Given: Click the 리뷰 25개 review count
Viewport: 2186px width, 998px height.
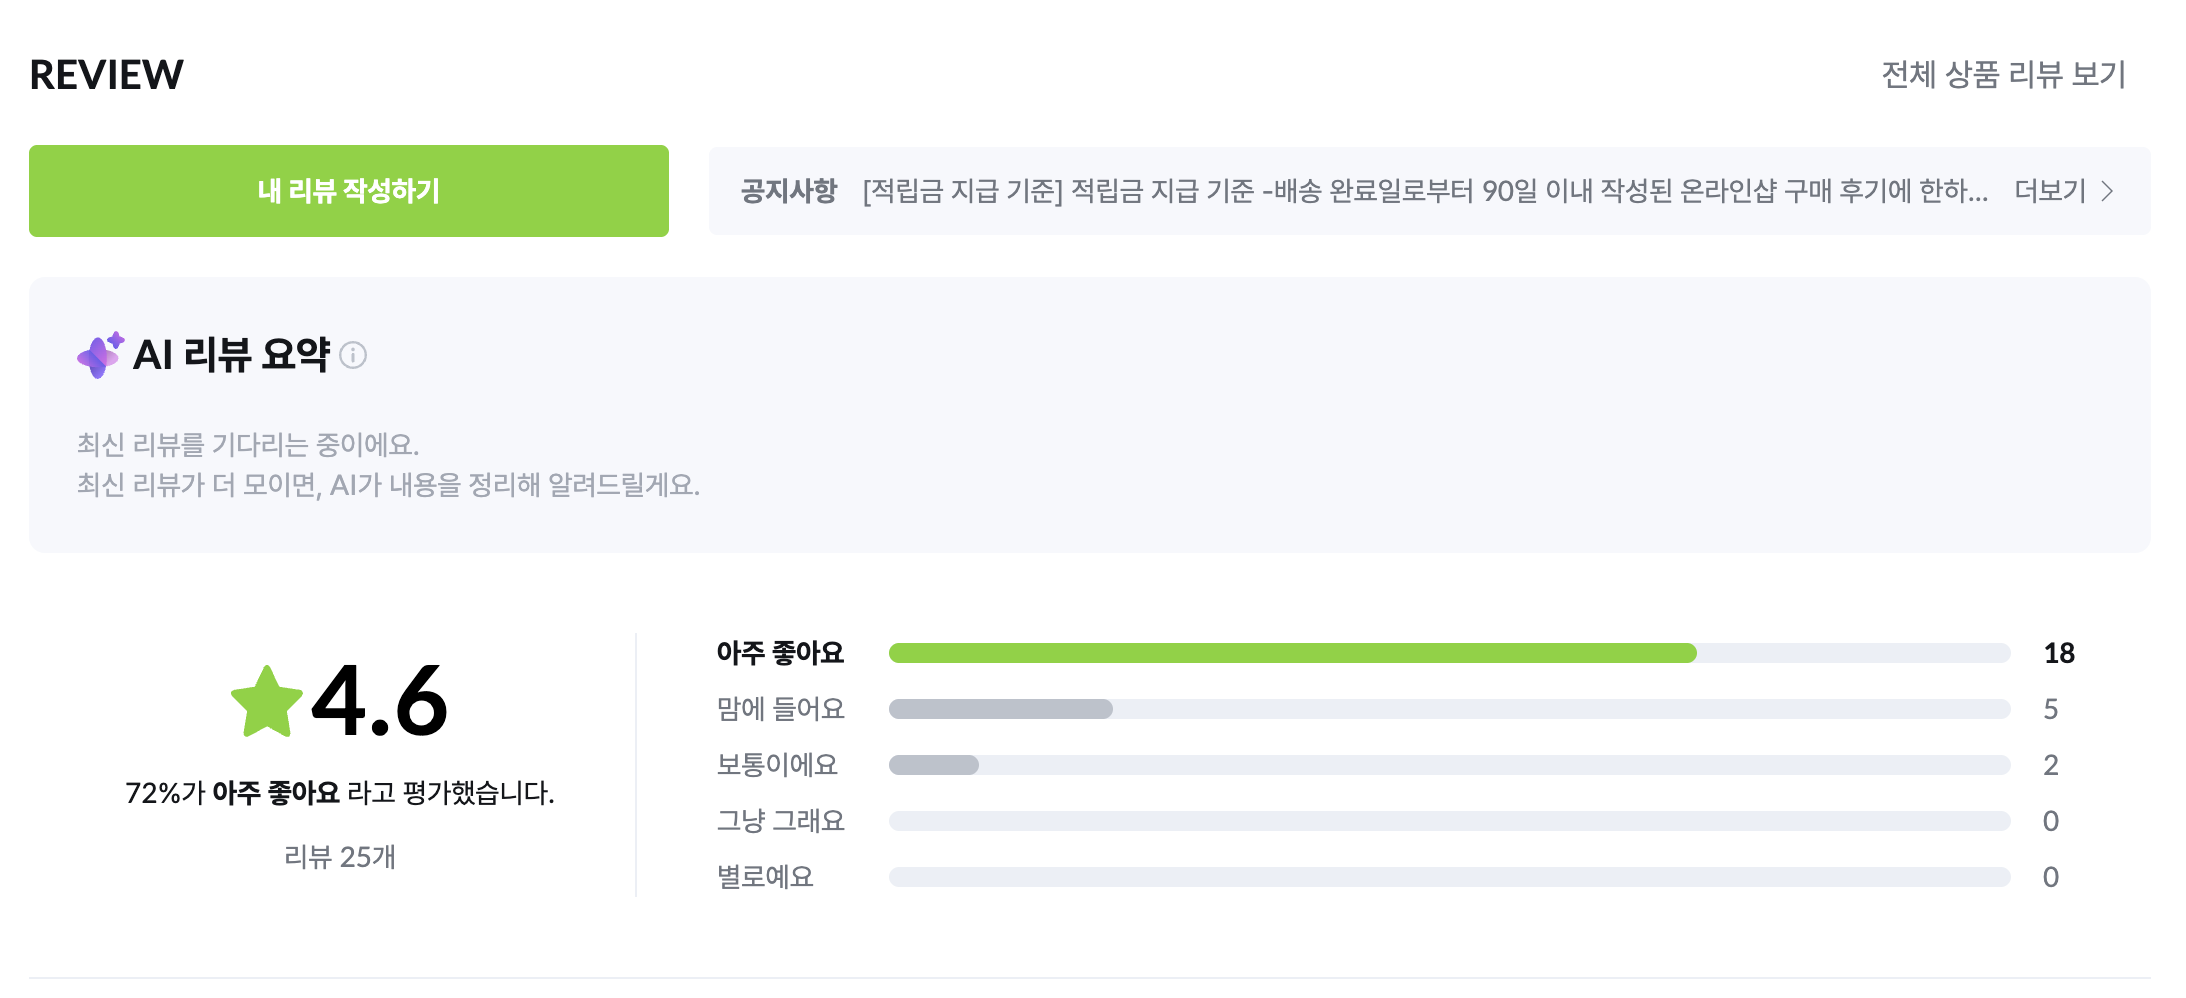Looking at the screenshot, I should (x=340, y=857).
